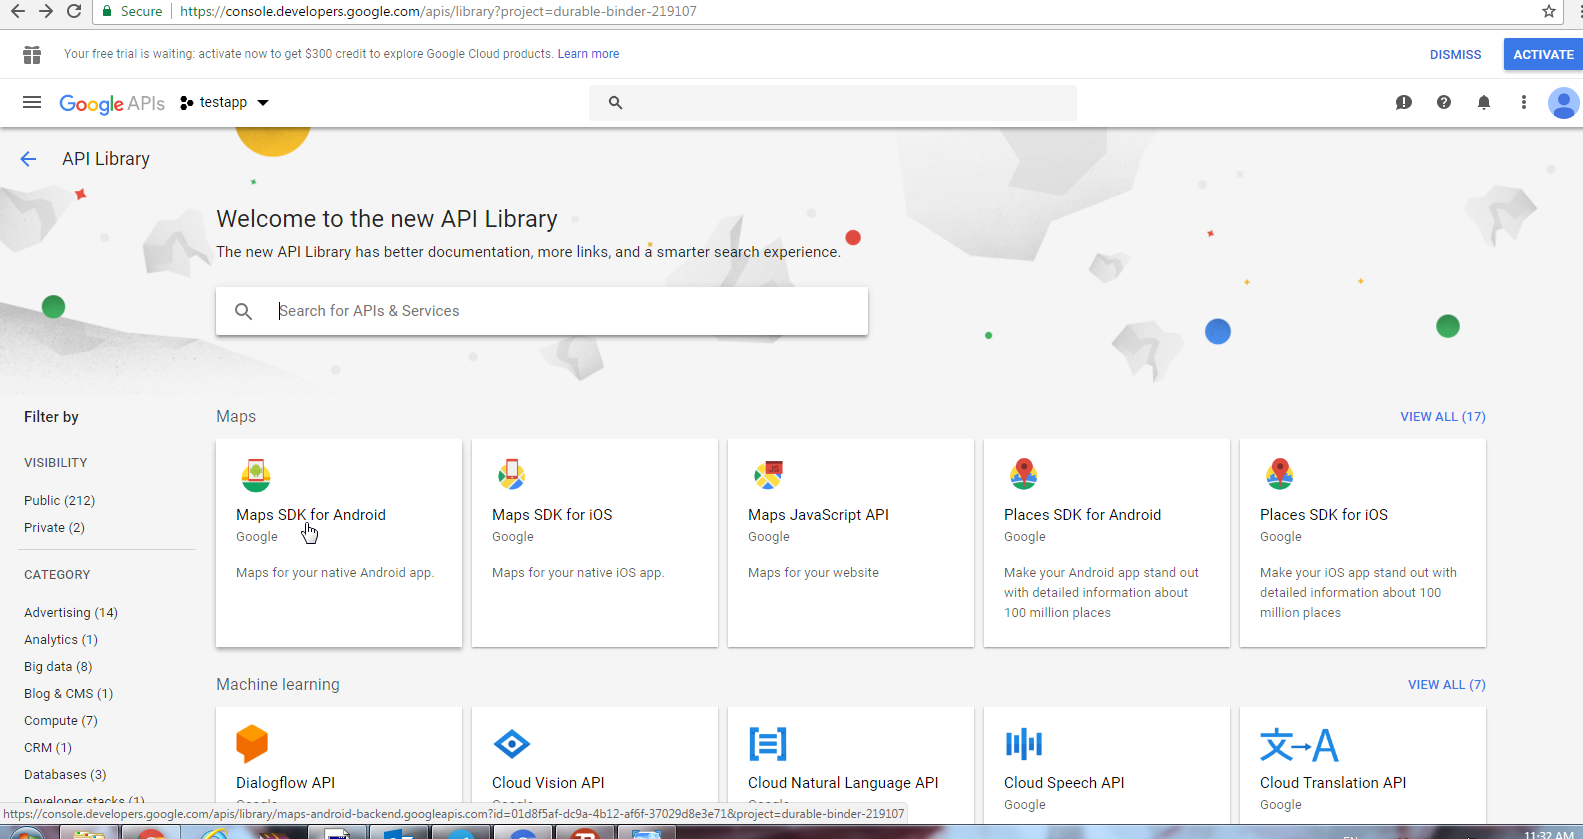1583x839 pixels.
Task: Click the top search magnifier icon
Action: tap(616, 102)
